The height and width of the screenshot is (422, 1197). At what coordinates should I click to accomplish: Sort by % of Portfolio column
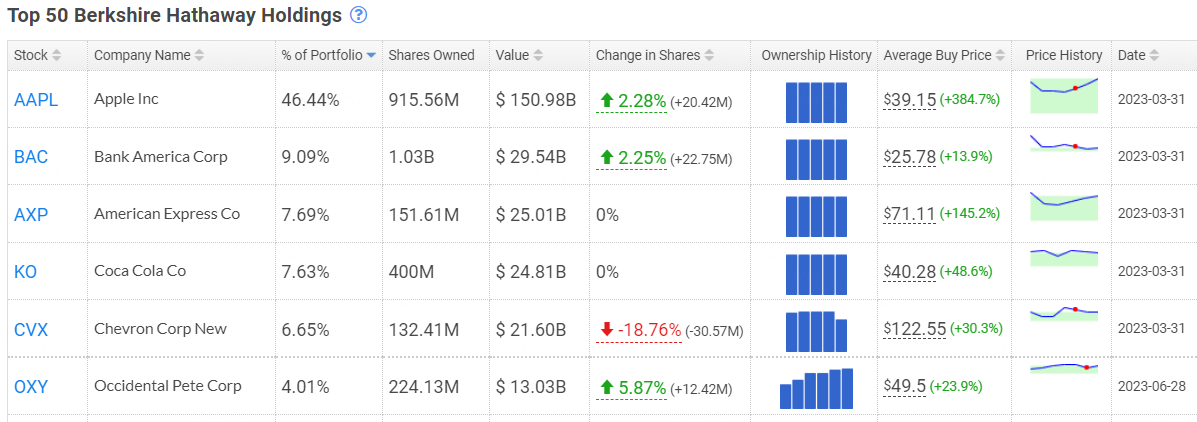(x=329, y=55)
